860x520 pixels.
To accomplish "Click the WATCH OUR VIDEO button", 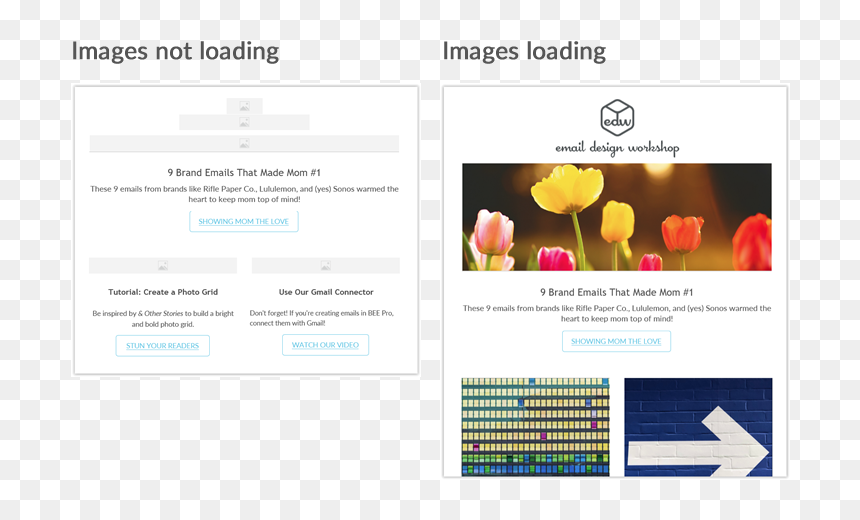I will click(325, 345).
